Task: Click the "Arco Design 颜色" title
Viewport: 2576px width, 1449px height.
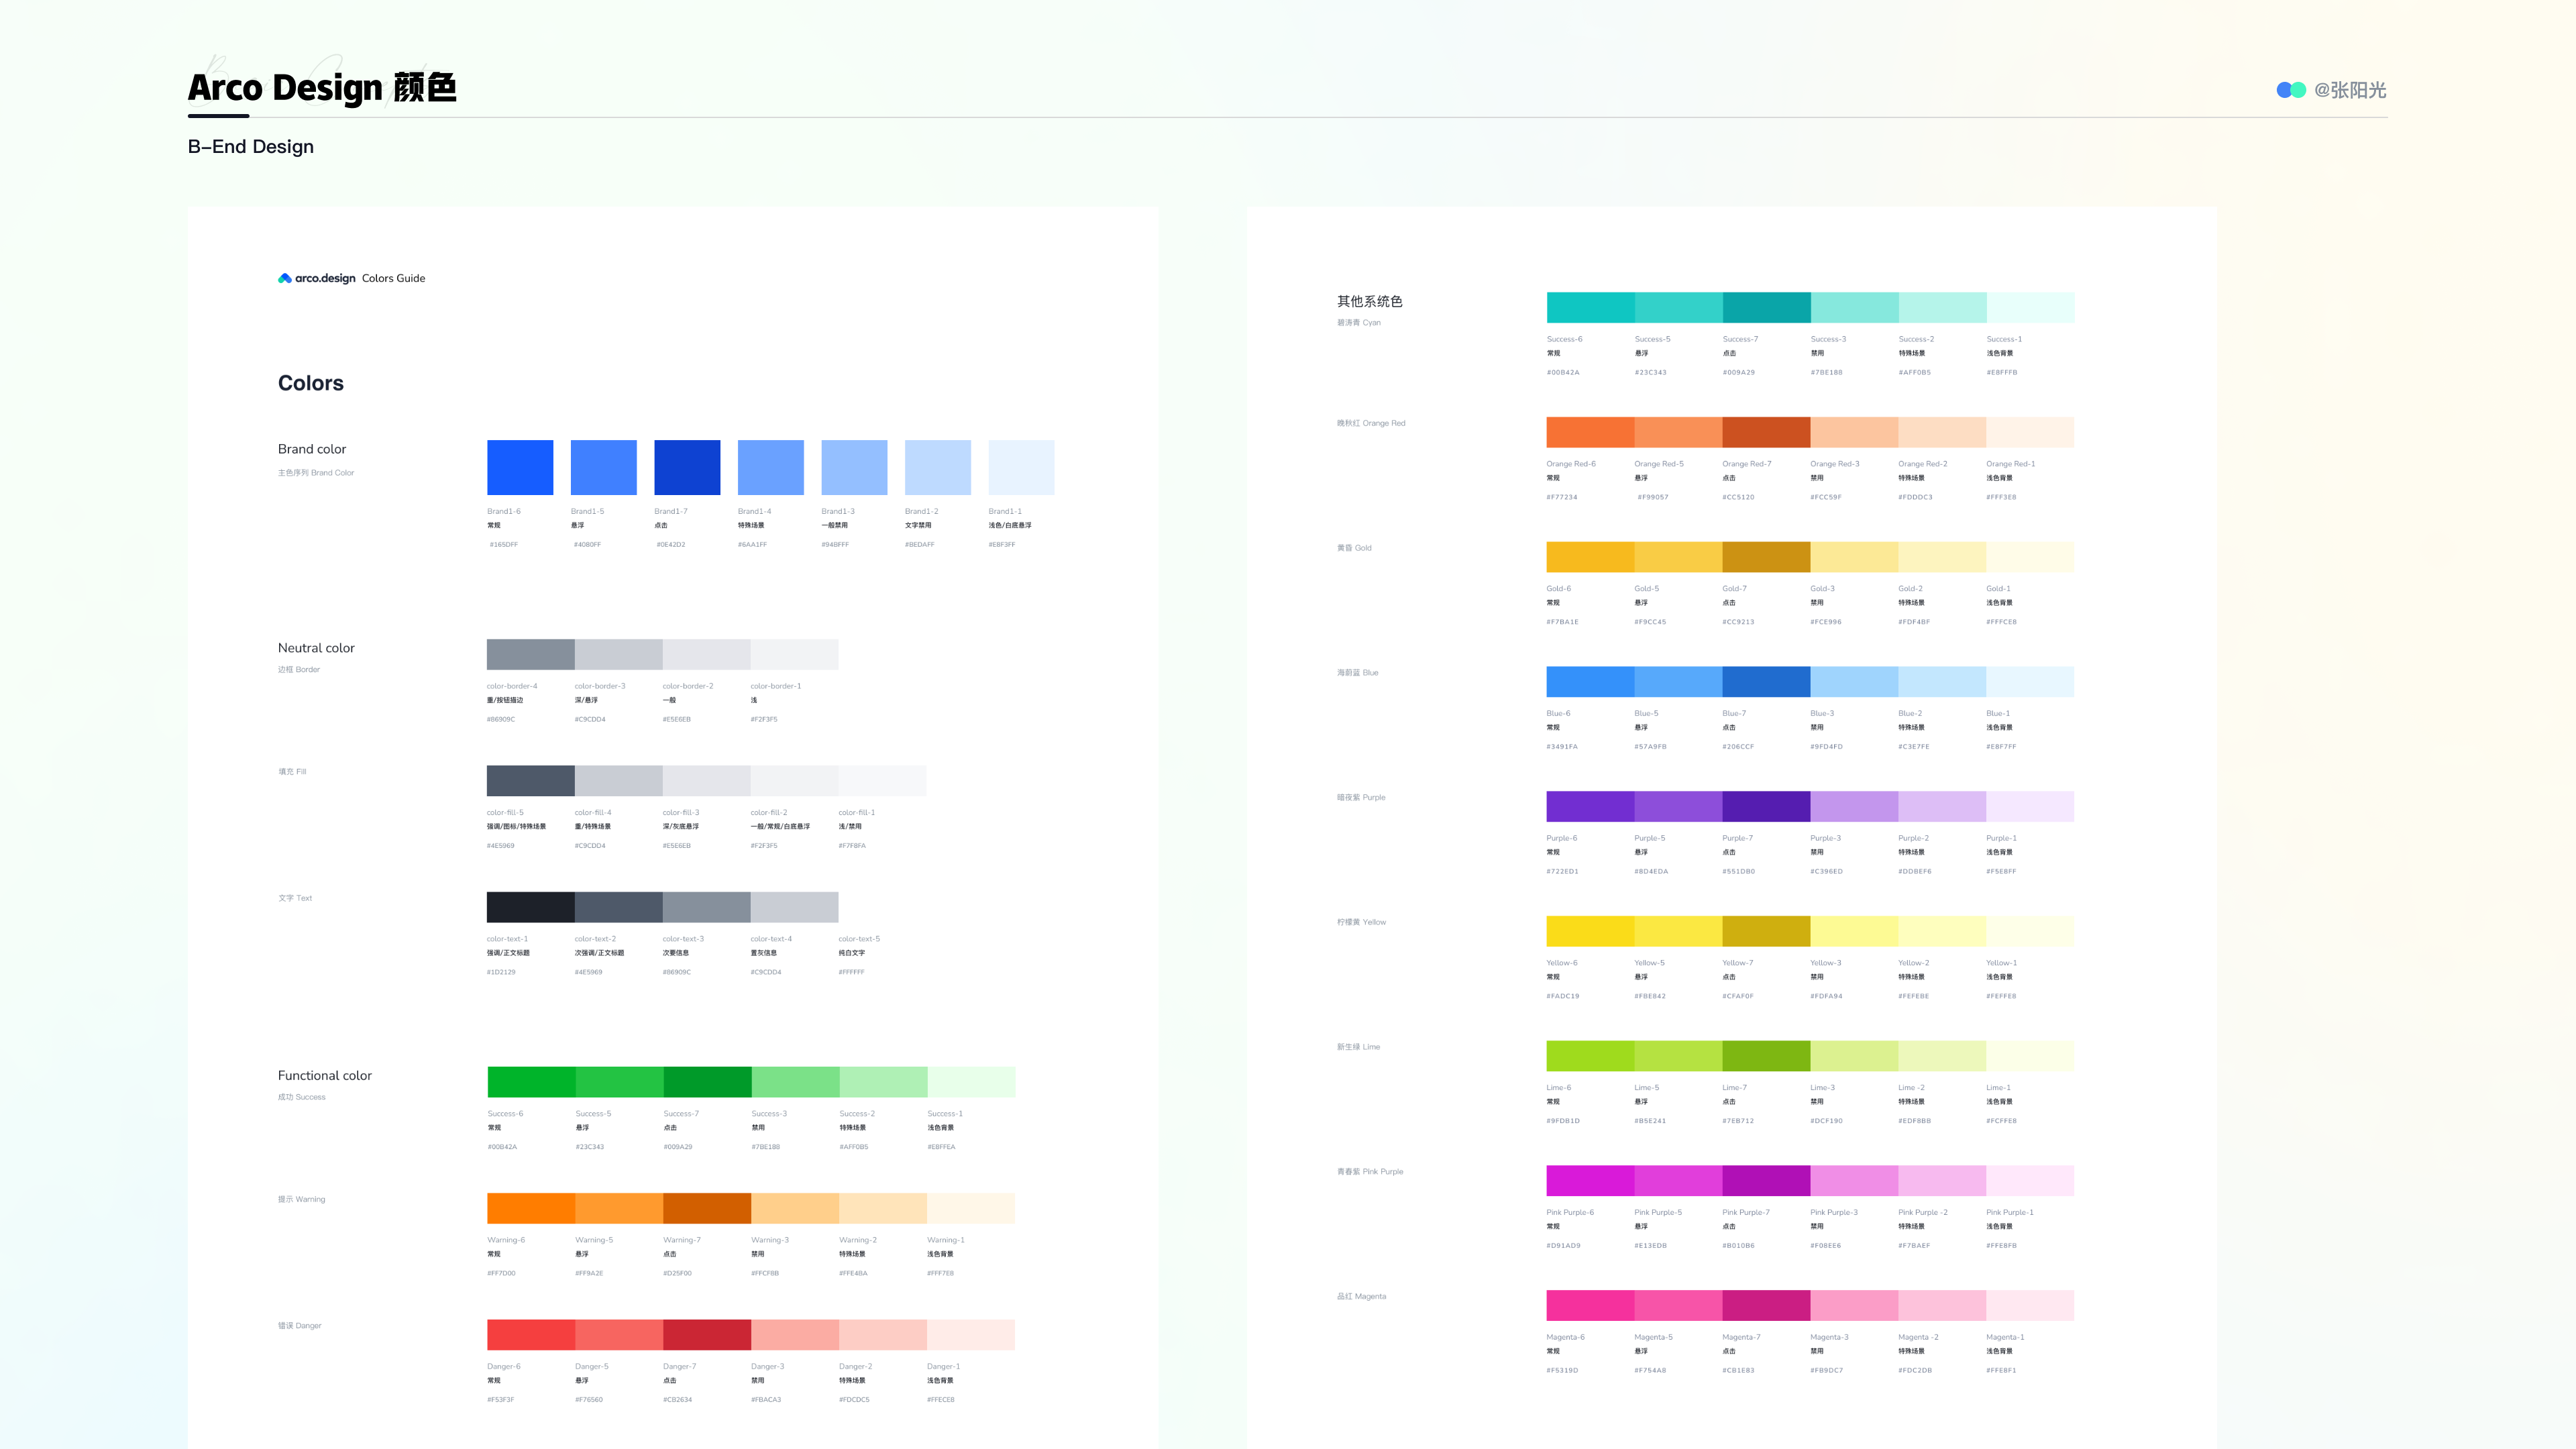Action: click(x=322, y=88)
